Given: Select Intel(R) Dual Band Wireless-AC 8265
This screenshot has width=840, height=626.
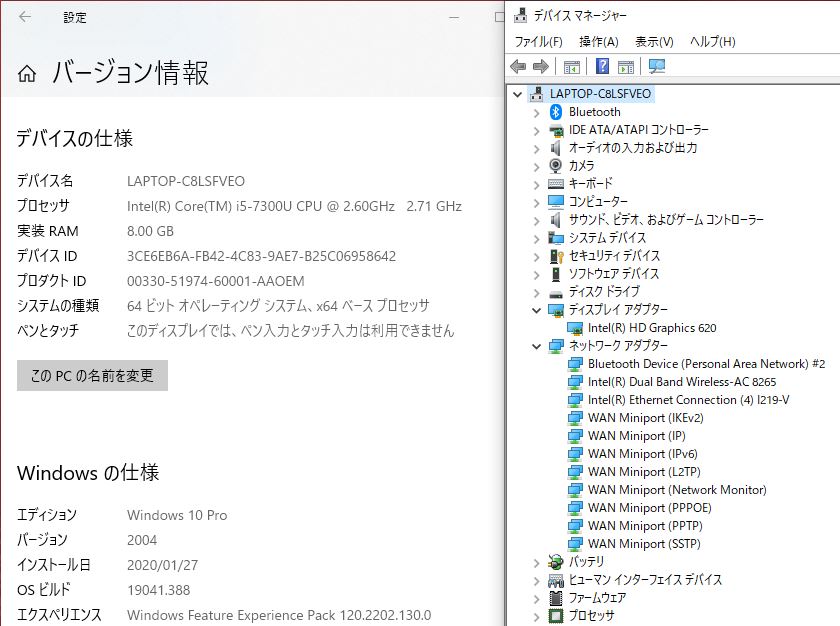Looking at the screenshot, I should pos(681,382).
